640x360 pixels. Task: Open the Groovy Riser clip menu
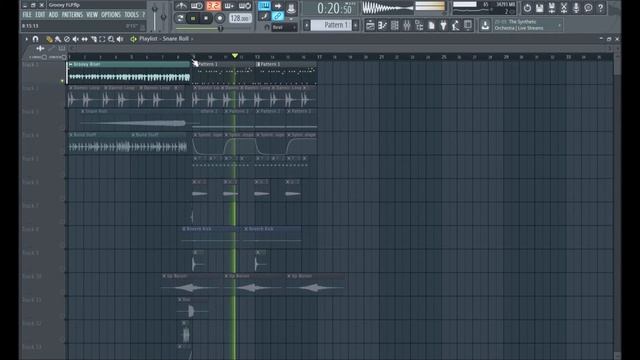[x=71, y=64]
